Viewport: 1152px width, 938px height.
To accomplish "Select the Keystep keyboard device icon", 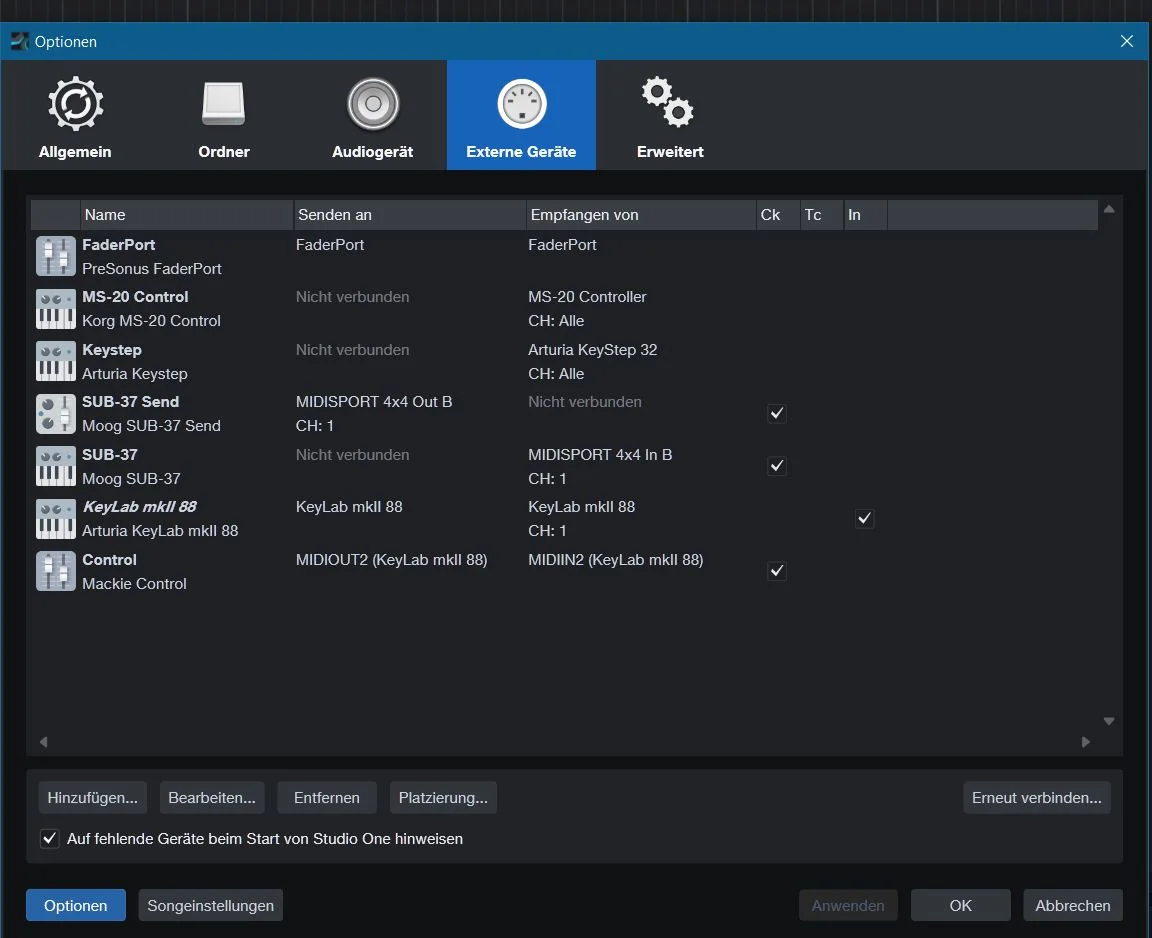I will 56,361.
